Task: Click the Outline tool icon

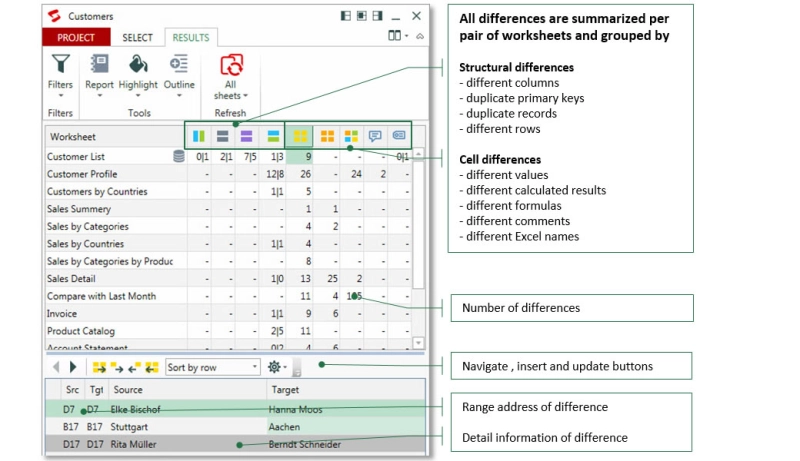Action: tap(179, 65)
